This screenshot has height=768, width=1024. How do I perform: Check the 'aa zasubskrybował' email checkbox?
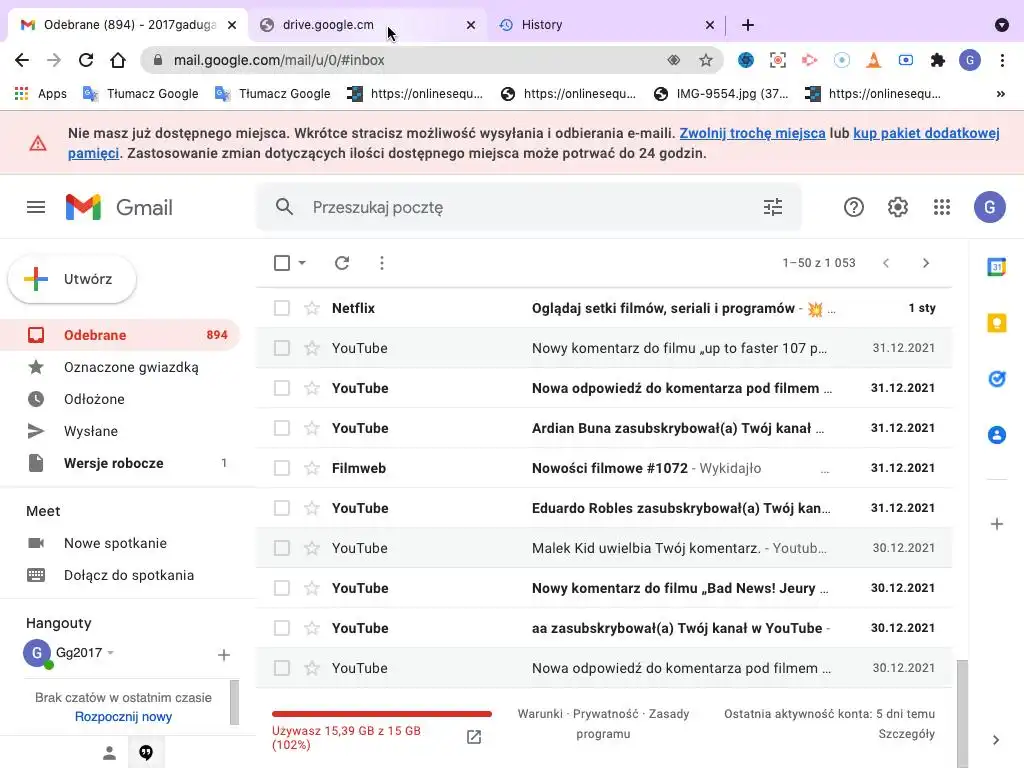(x=282, y=628)
